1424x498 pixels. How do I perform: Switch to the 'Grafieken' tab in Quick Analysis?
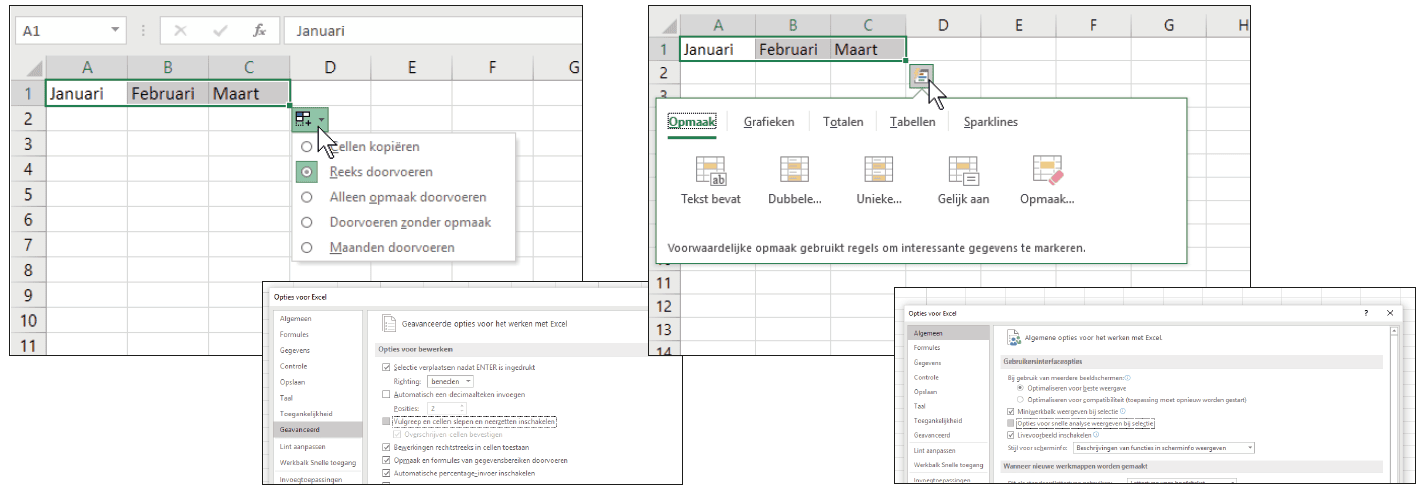pos(769,122)
